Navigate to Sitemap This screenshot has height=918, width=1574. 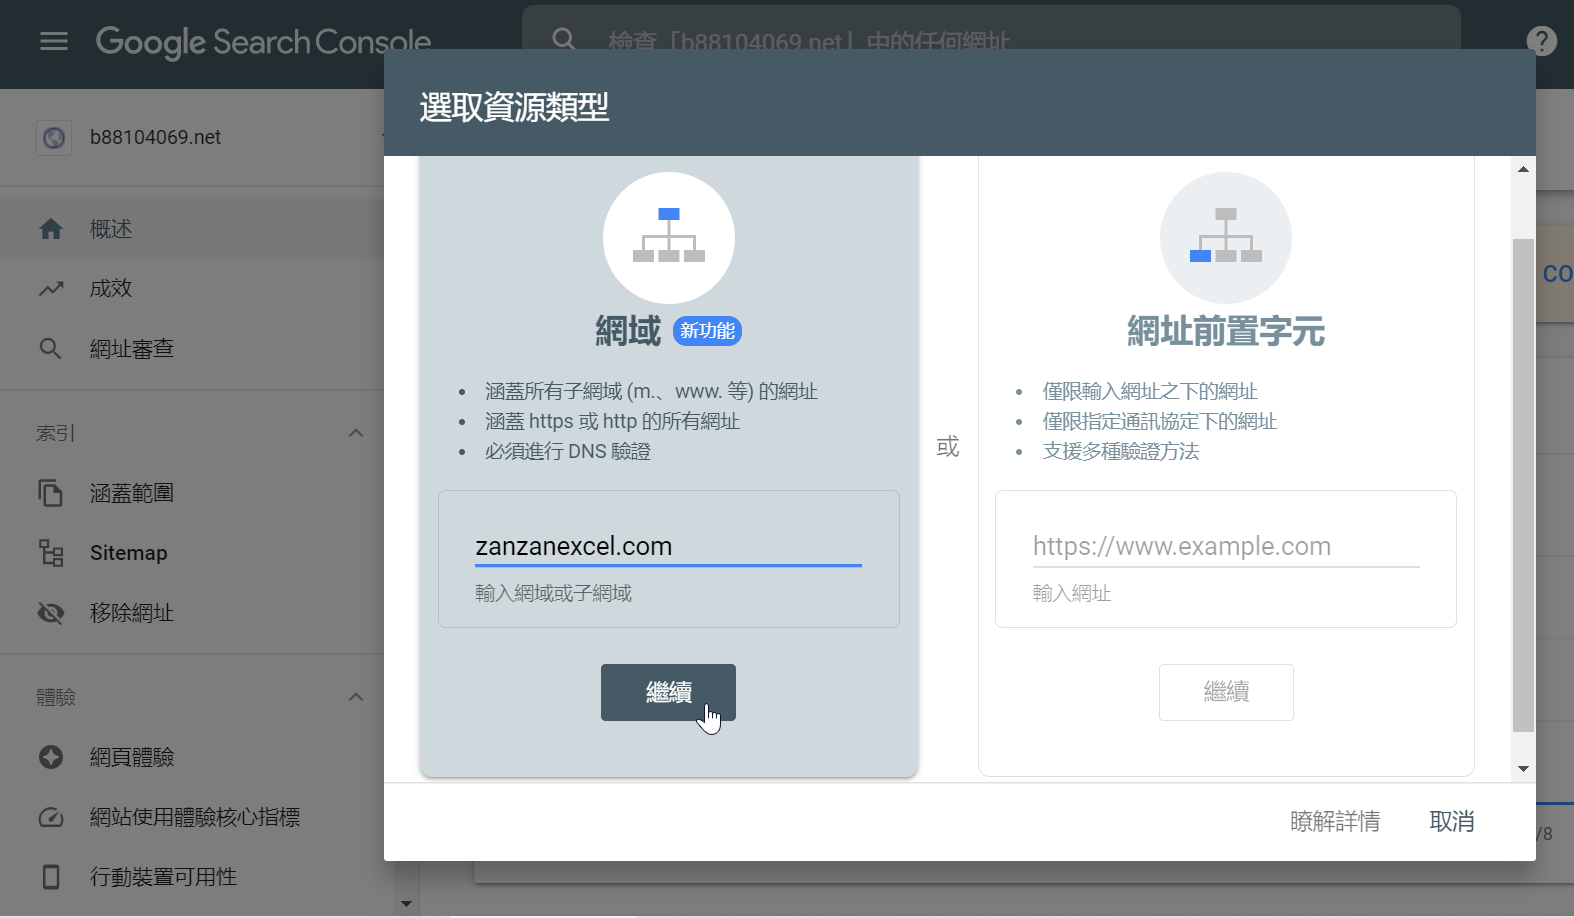pos(192,553)
